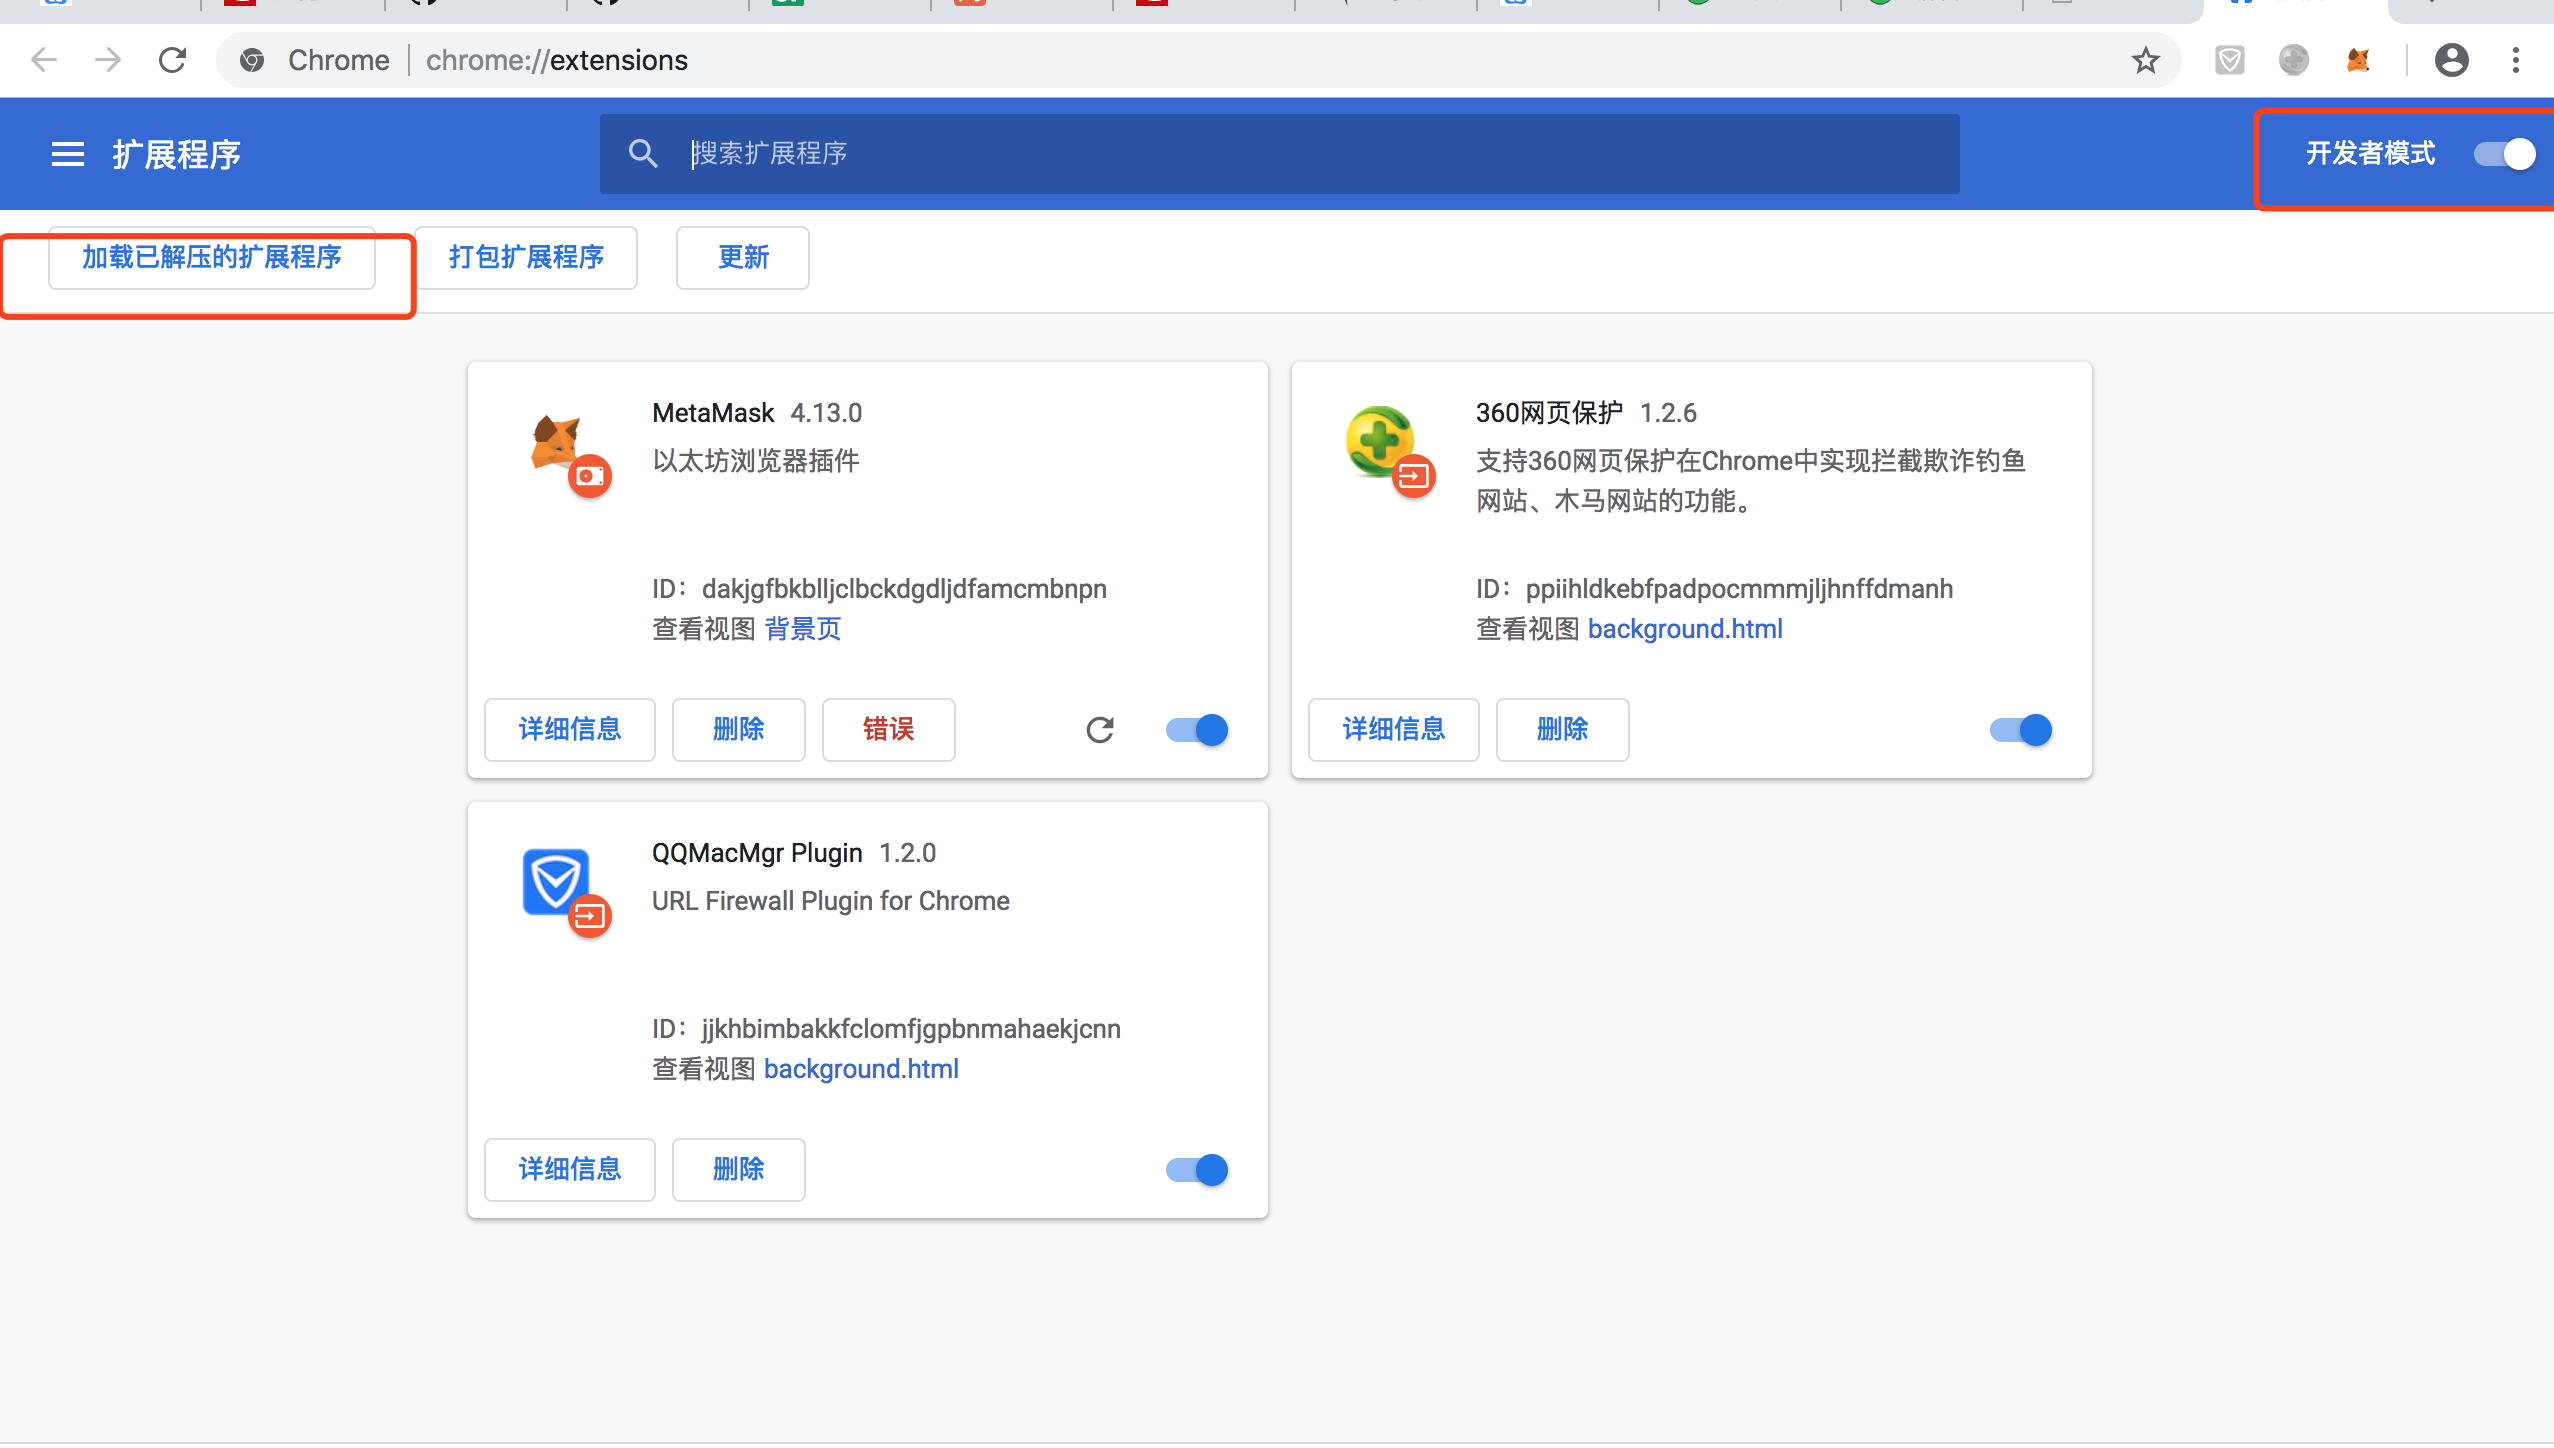Click the QQMacMgr shield icon in toolbar

point(2229,60)
